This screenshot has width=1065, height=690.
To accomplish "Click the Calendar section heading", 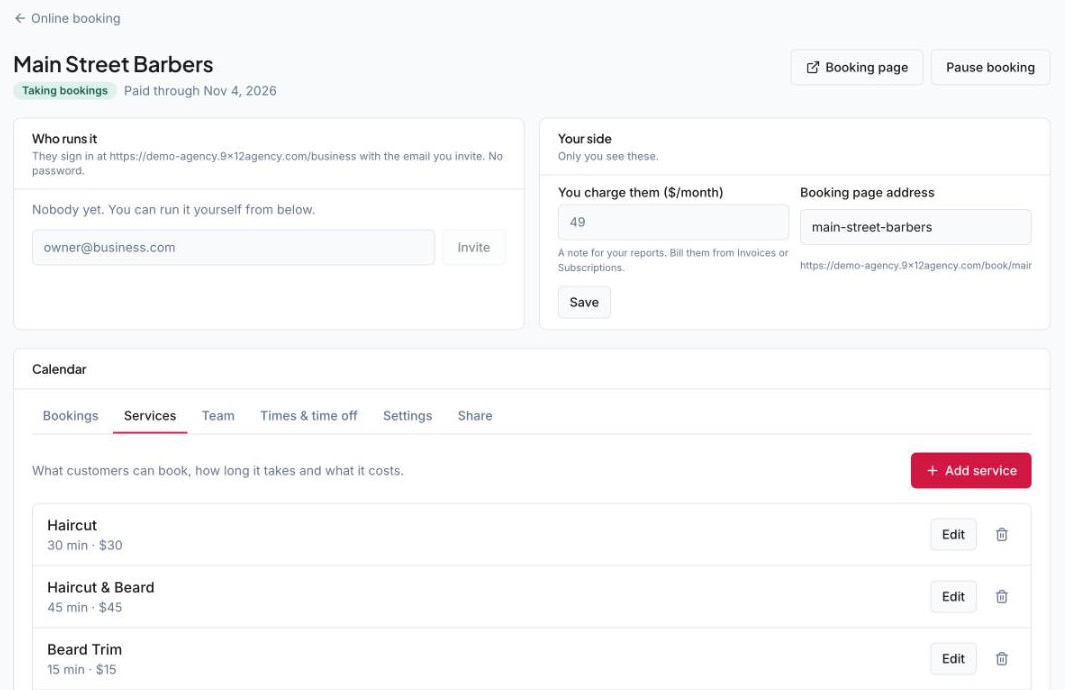I will 59,369.
